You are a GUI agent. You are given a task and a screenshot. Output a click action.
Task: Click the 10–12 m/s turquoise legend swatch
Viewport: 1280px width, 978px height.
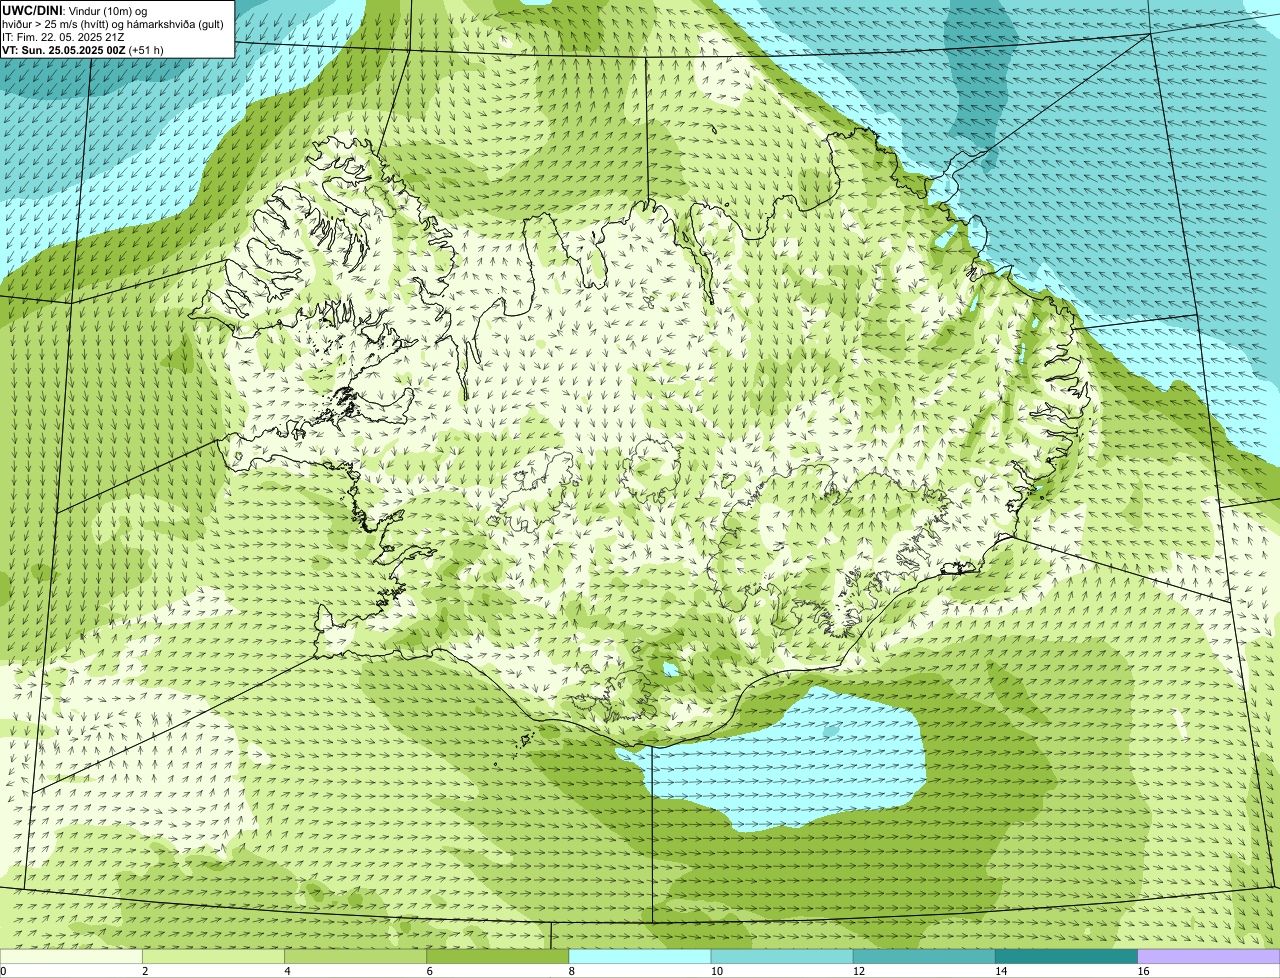pos(782,957)
